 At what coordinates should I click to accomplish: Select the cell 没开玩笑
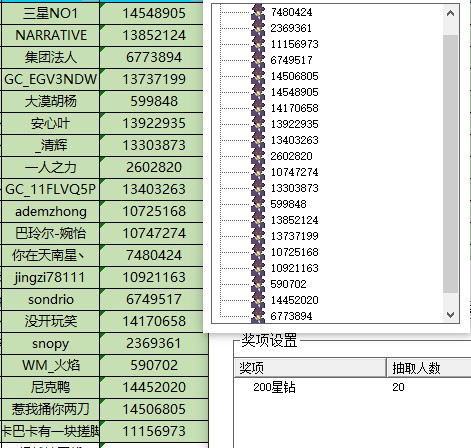50,321
